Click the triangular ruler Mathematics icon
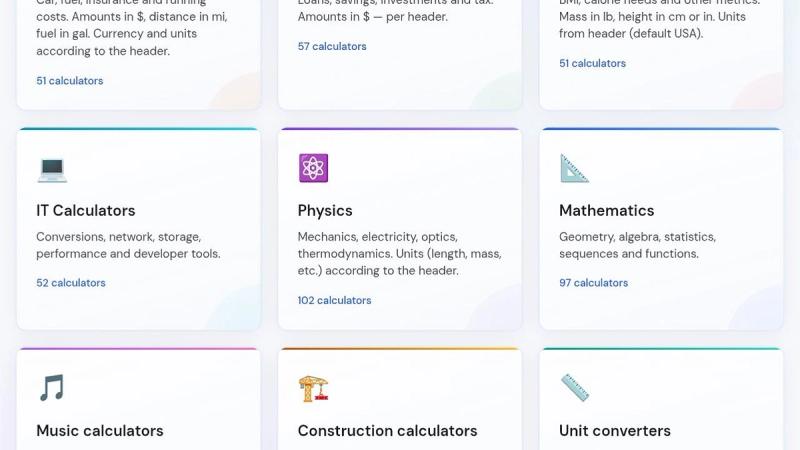Screen dimensions: 800x450 [574, 168]
